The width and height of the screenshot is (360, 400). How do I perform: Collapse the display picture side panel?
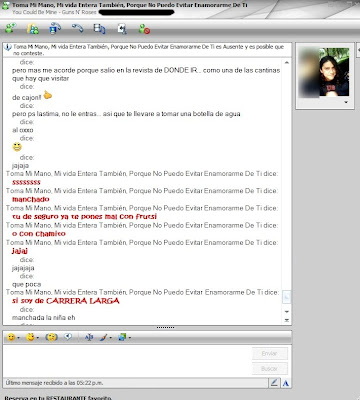click(x=358, y=50)
